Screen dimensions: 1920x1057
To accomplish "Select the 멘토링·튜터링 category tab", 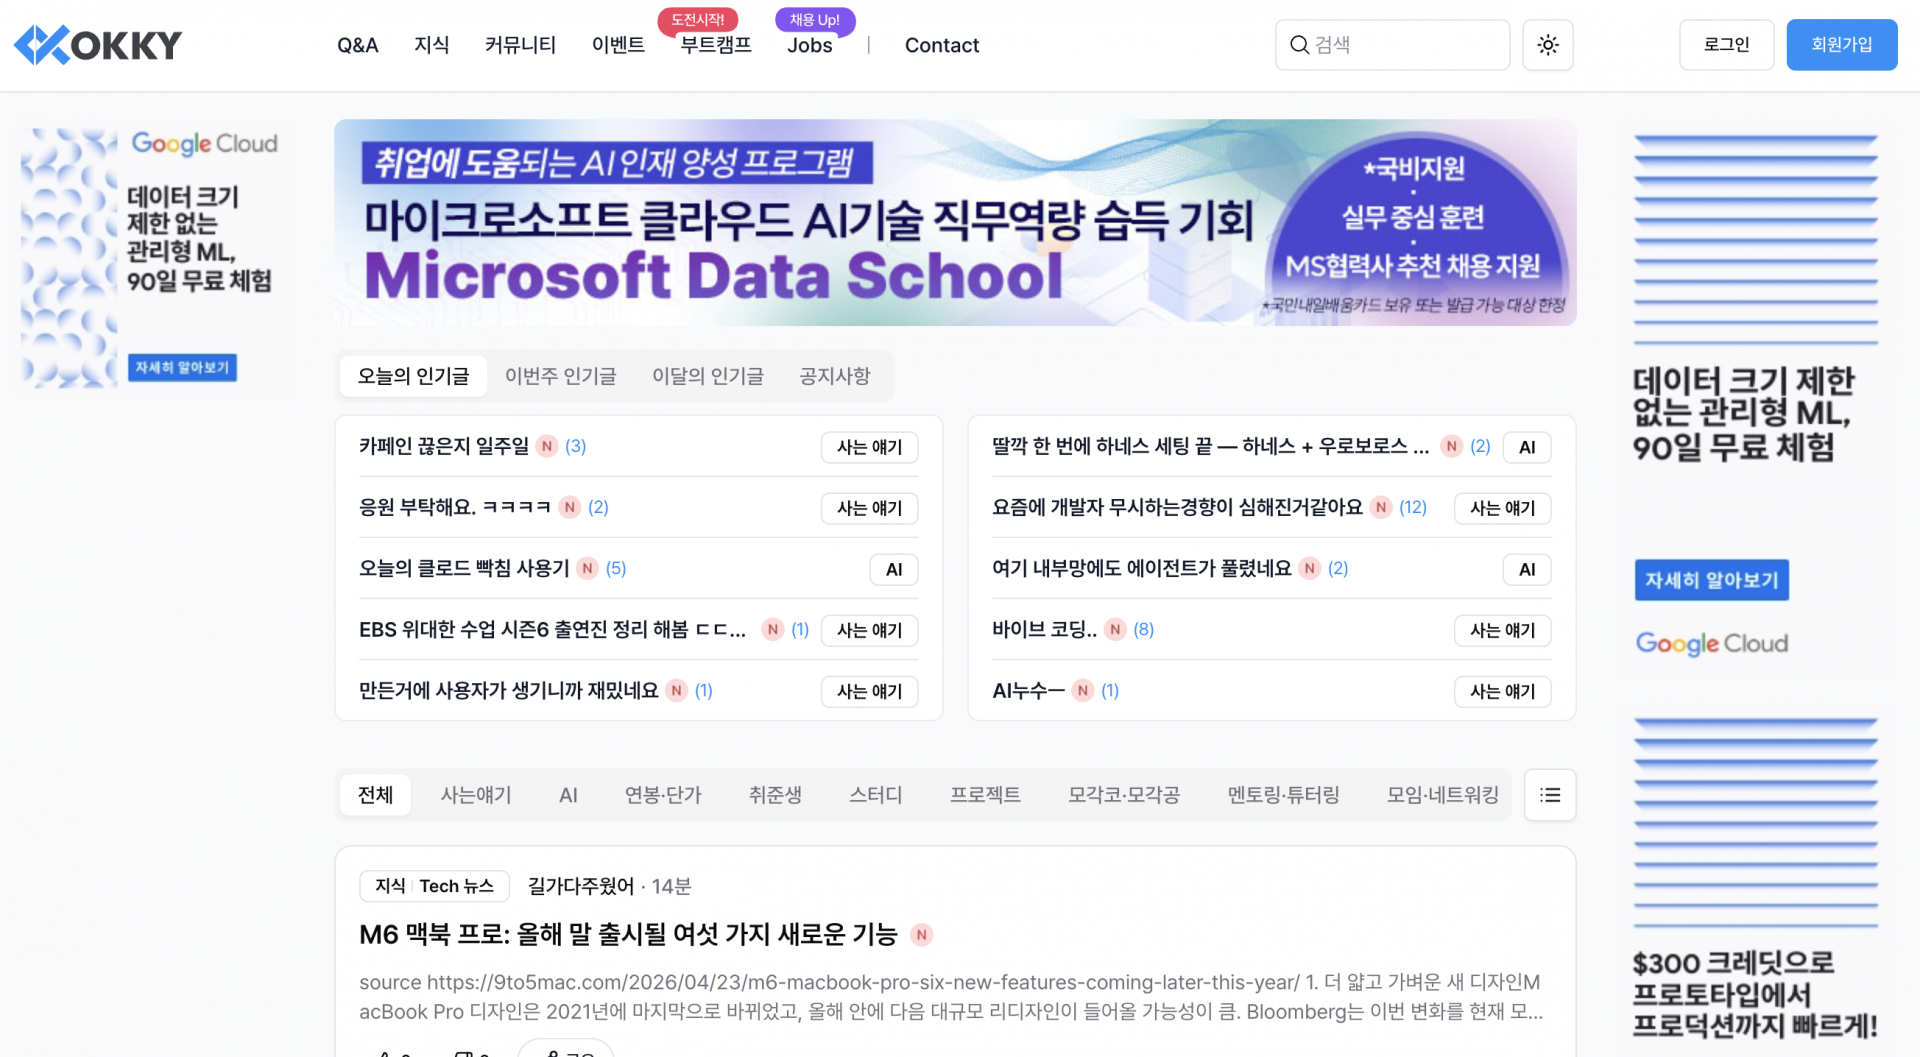I will coord(1283,795).
